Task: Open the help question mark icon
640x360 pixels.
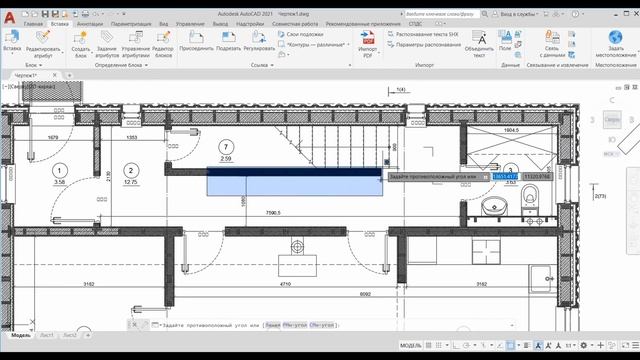Action: [575, 14]
